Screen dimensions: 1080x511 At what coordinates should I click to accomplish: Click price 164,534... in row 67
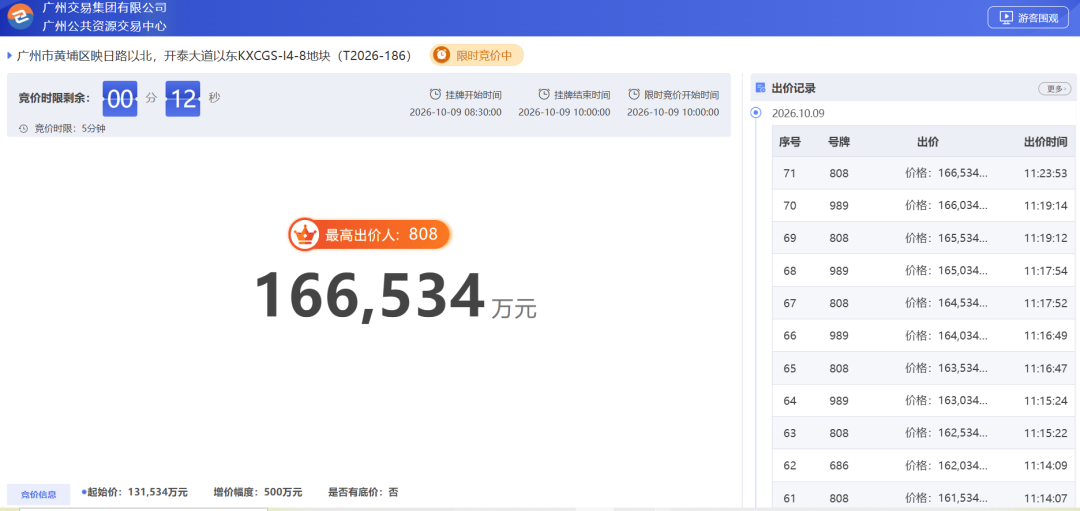click(946, 302)
